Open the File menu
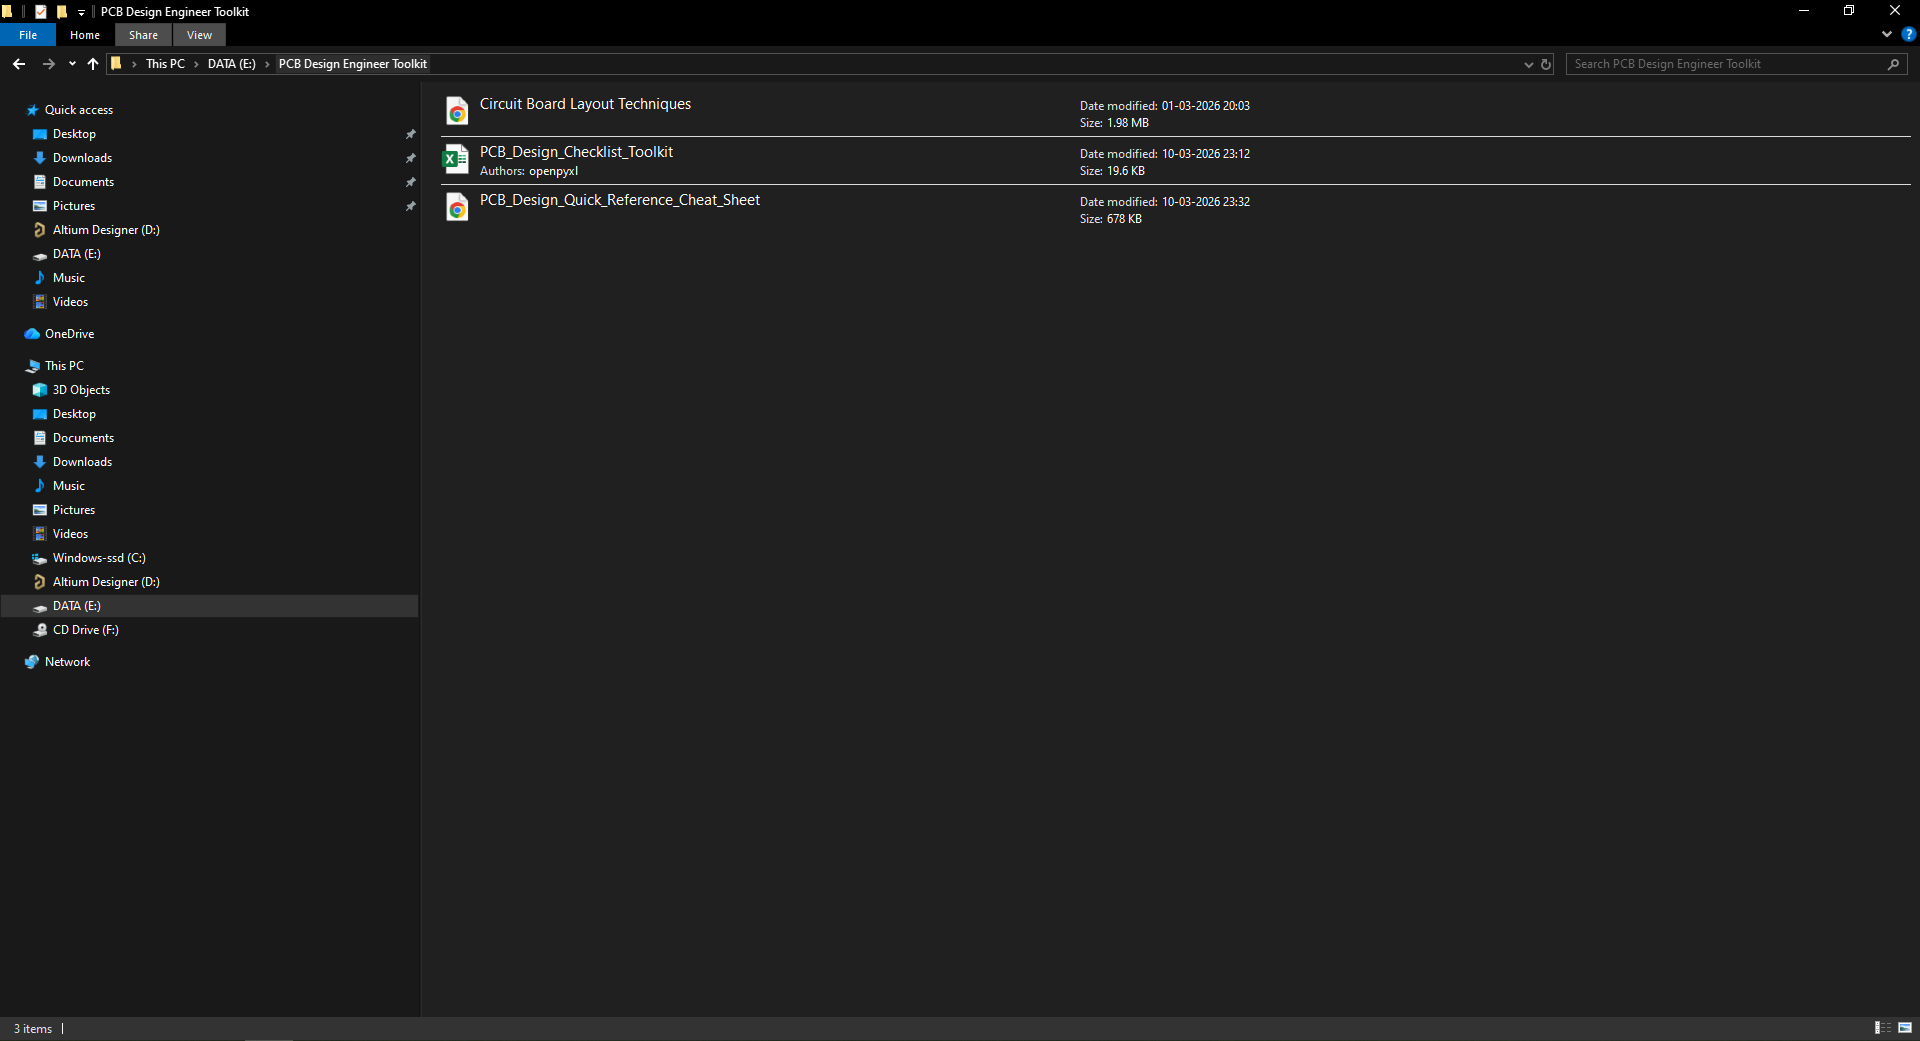The image size is (1920, 1041). pos(28,34)
